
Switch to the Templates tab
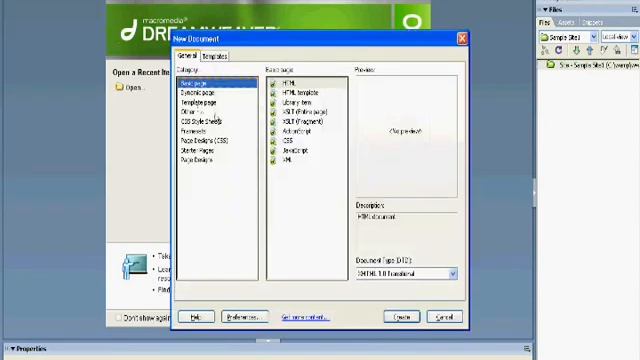click(215, 56)
